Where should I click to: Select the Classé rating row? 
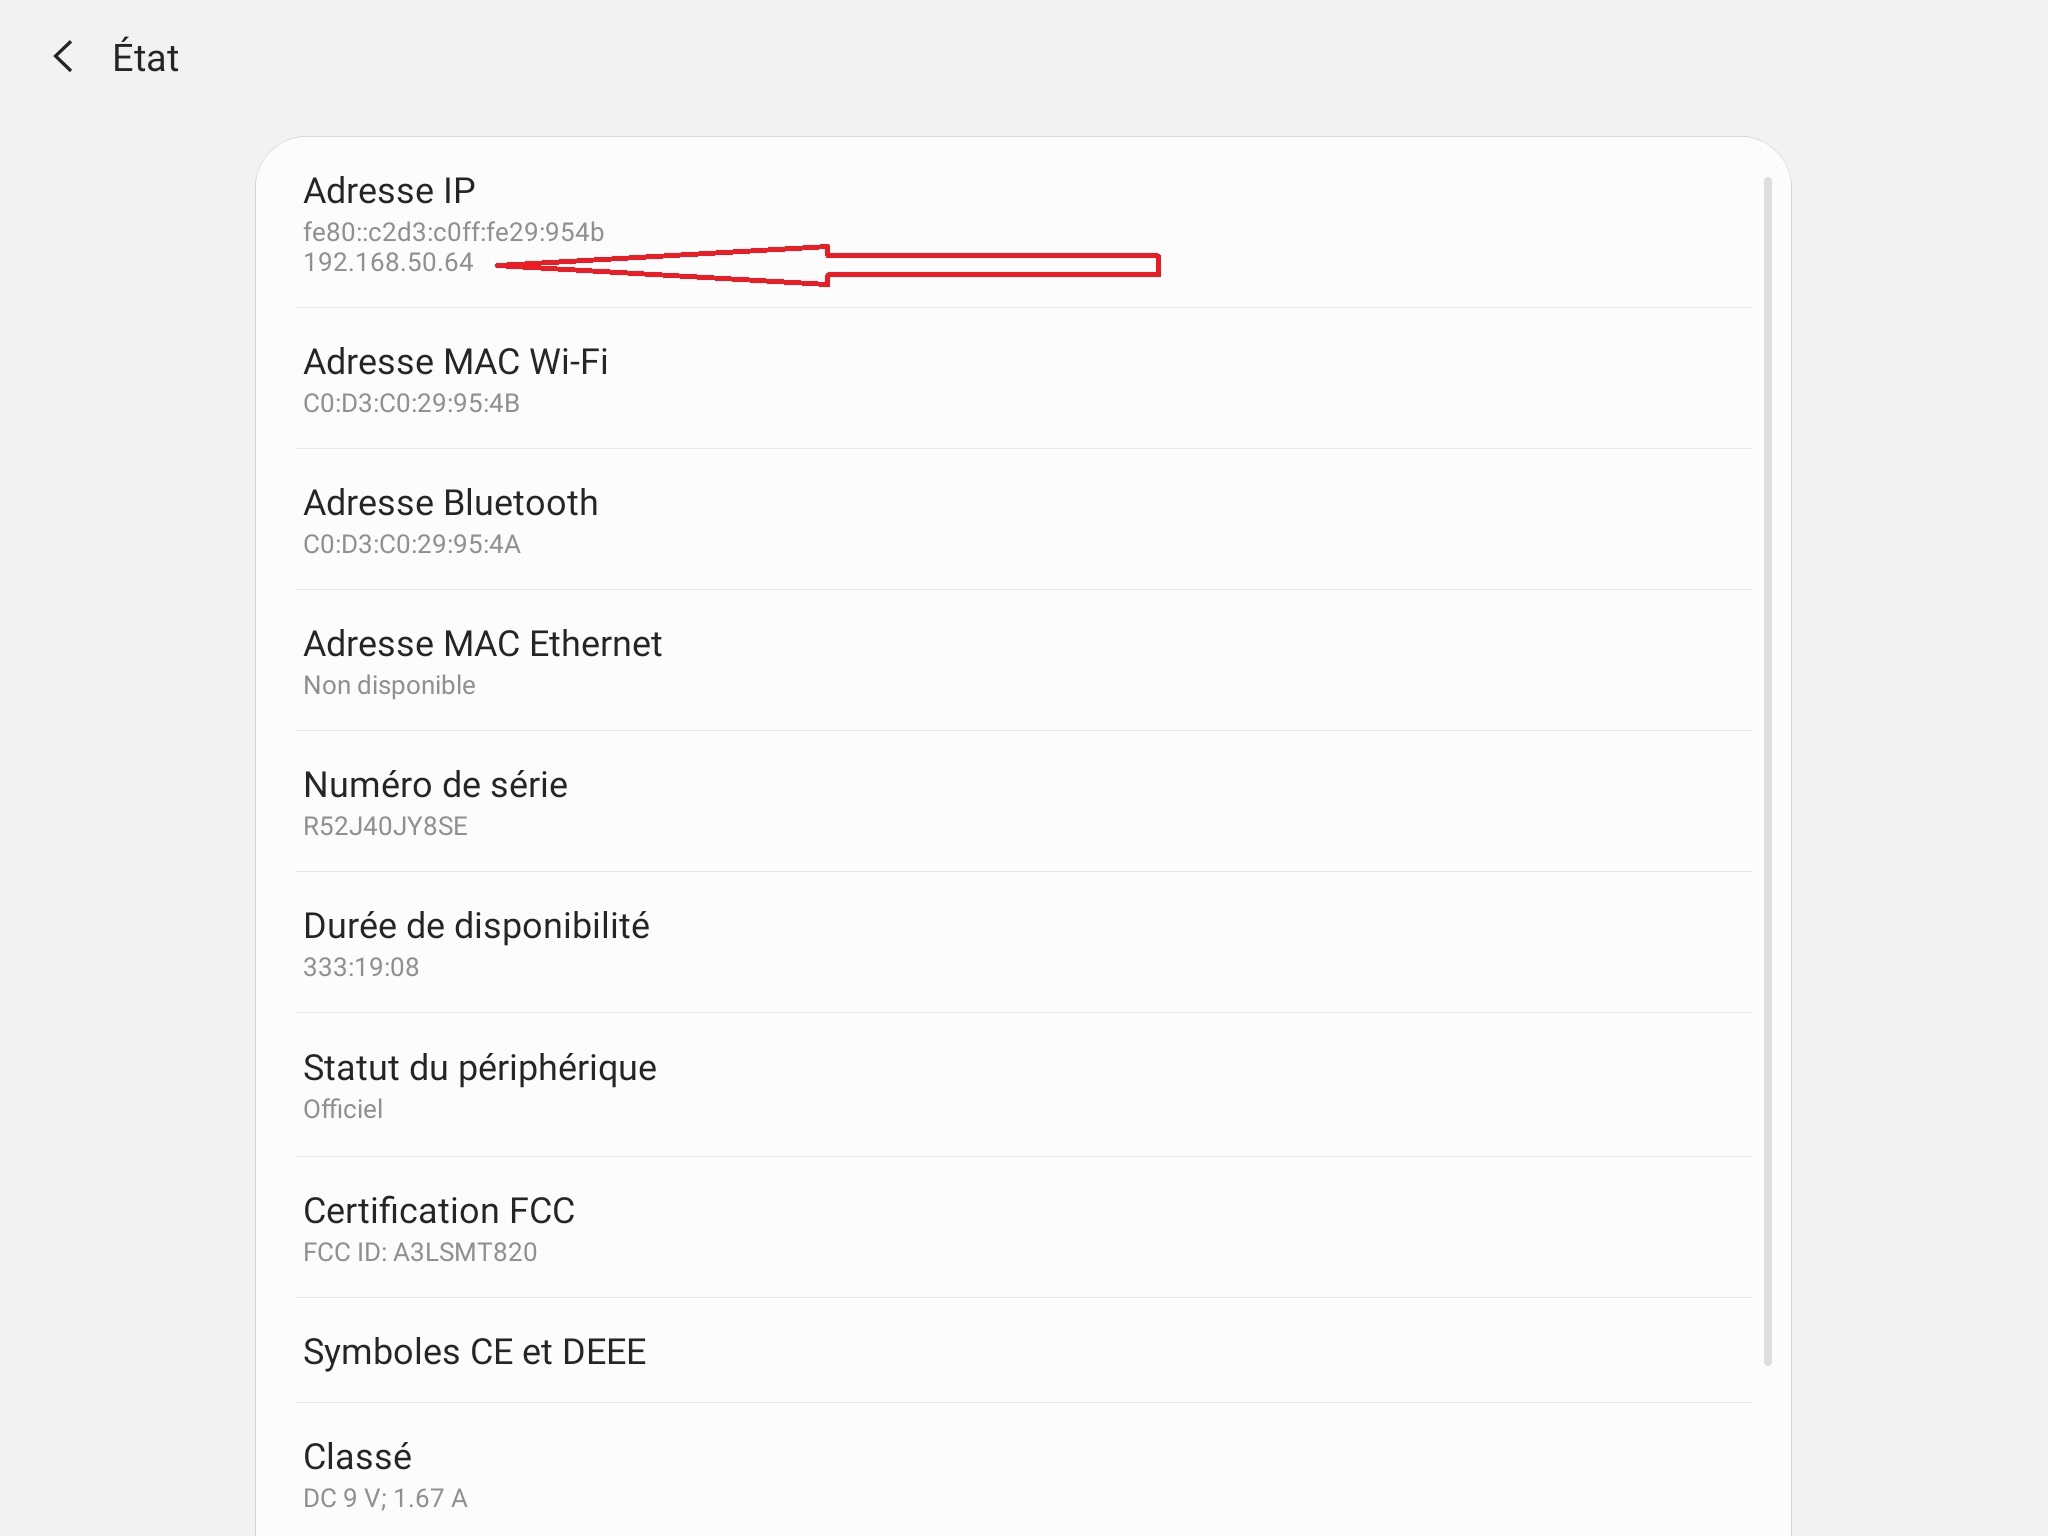click(x=358, y=1457)
